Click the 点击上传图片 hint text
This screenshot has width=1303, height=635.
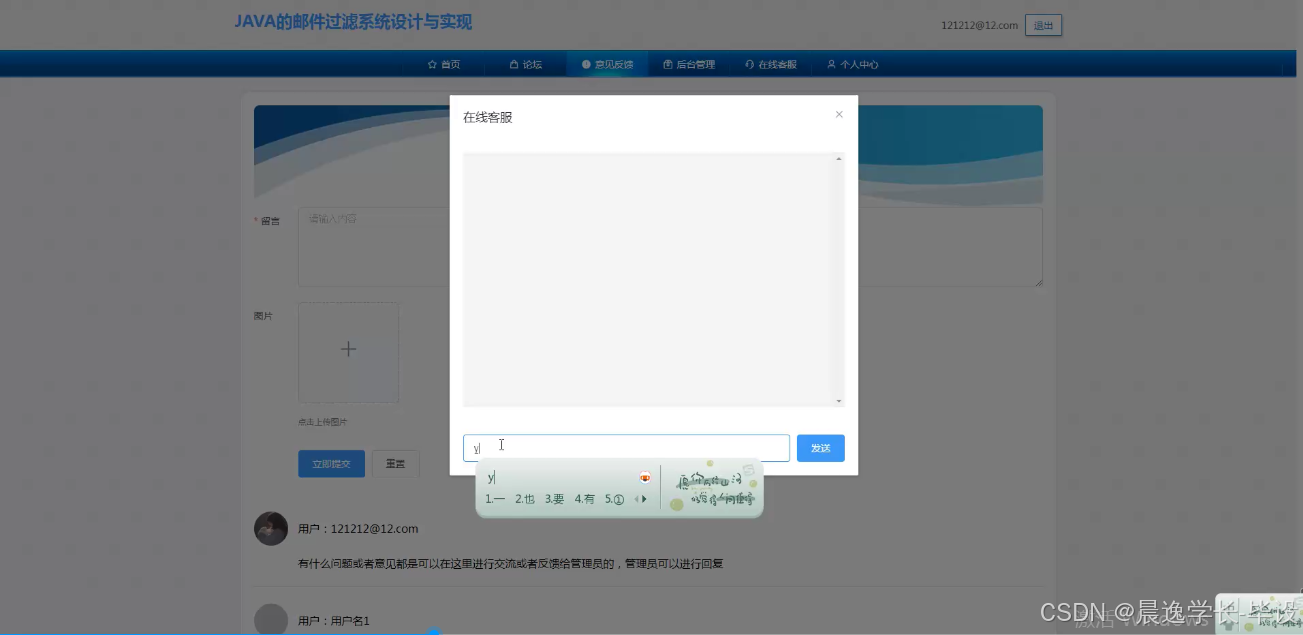tap(323, 422)
